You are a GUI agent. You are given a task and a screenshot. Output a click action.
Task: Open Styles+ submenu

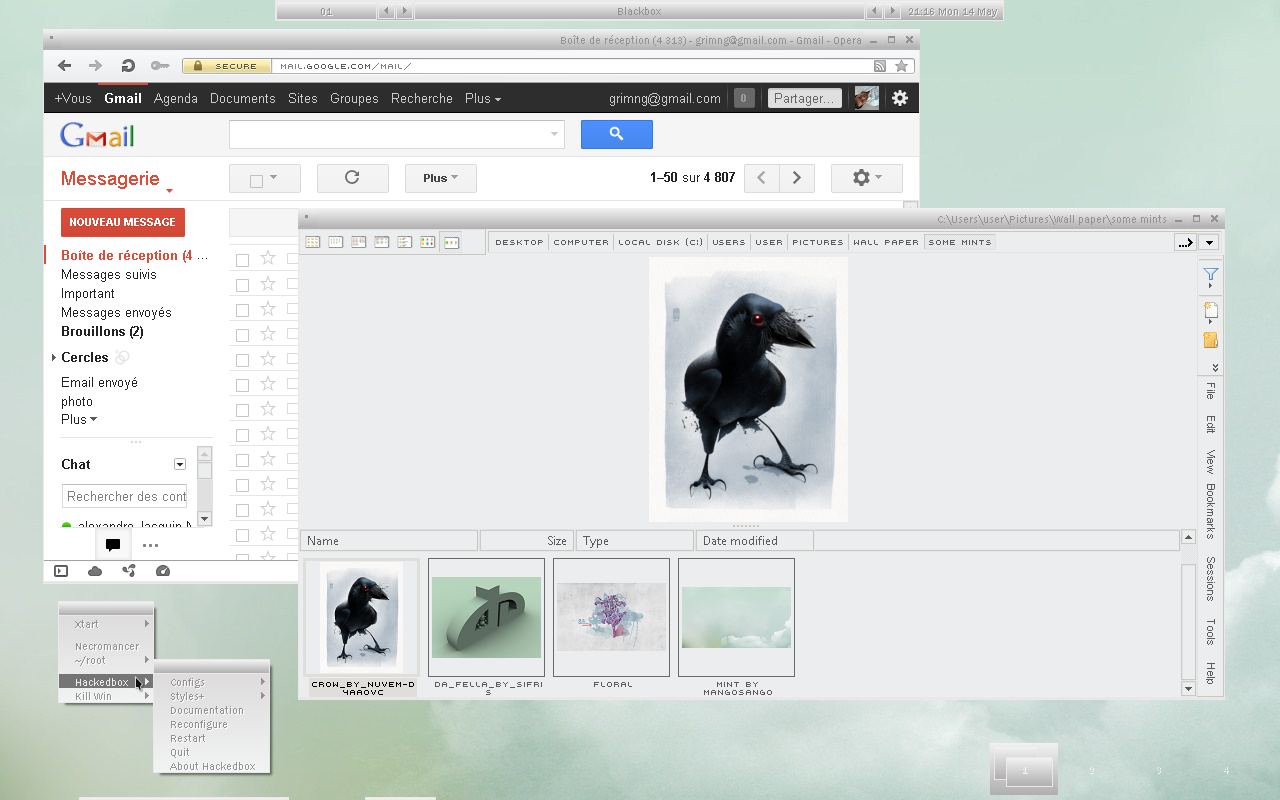(212, 696)
